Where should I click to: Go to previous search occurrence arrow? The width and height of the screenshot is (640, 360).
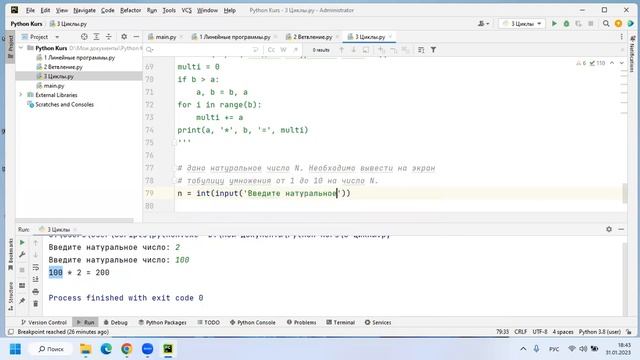pyautogui.click(x=341, y=50)
